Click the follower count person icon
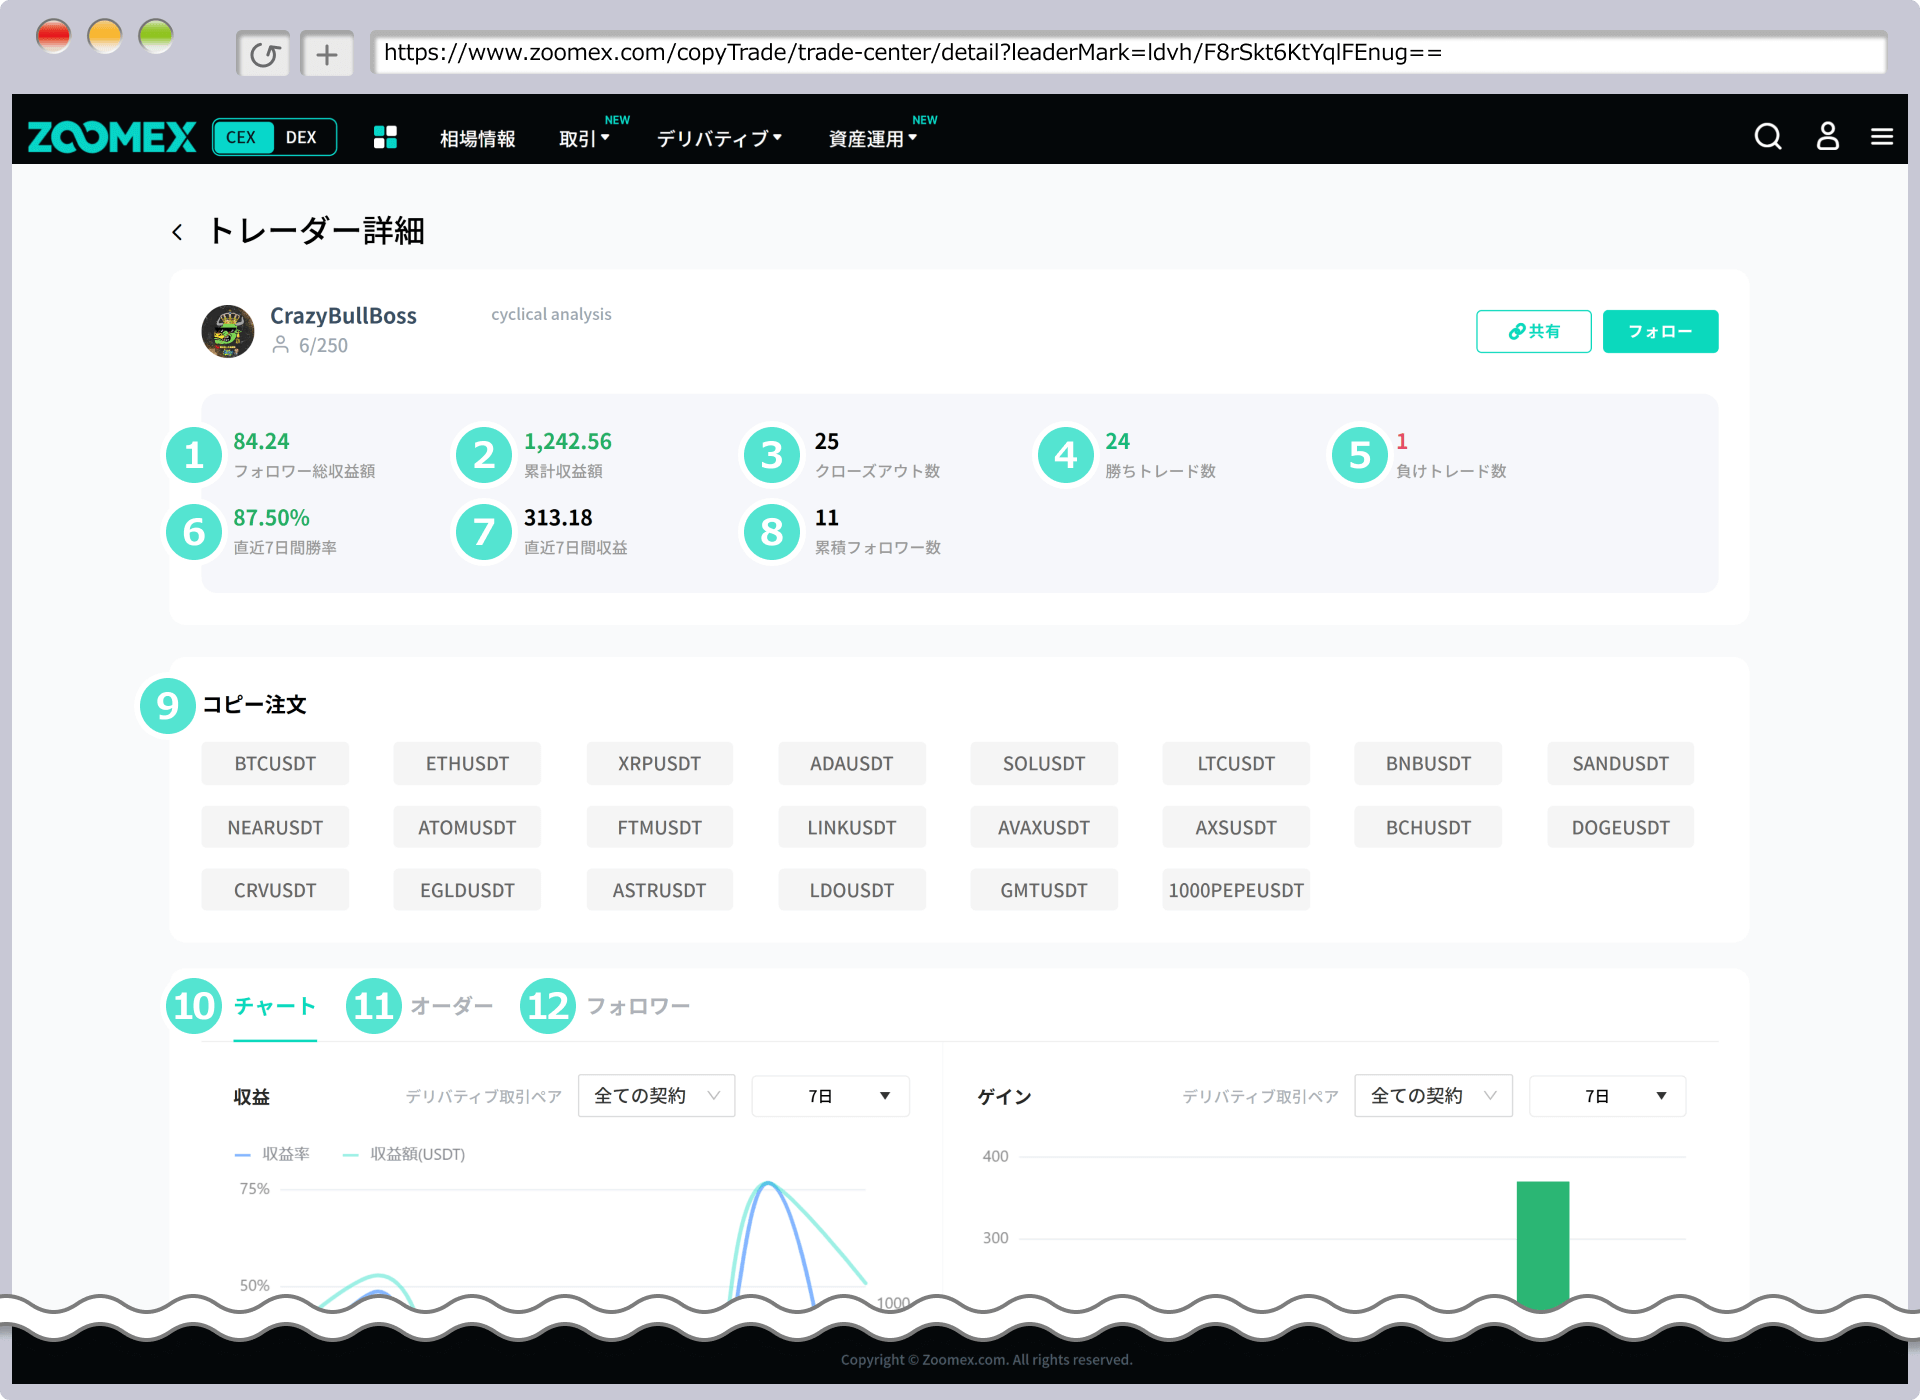The image size is (1920, 1400). pos(281,345)
